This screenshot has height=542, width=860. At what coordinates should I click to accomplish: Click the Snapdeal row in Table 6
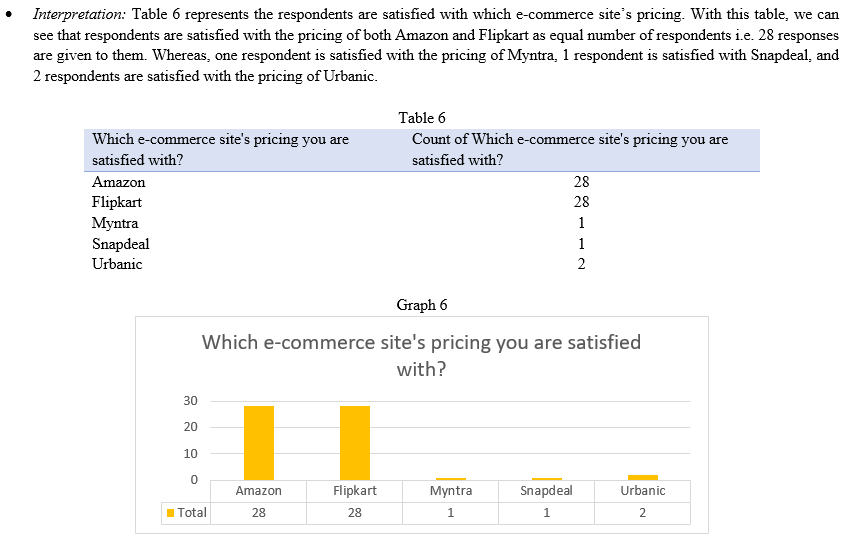point(422,244)
